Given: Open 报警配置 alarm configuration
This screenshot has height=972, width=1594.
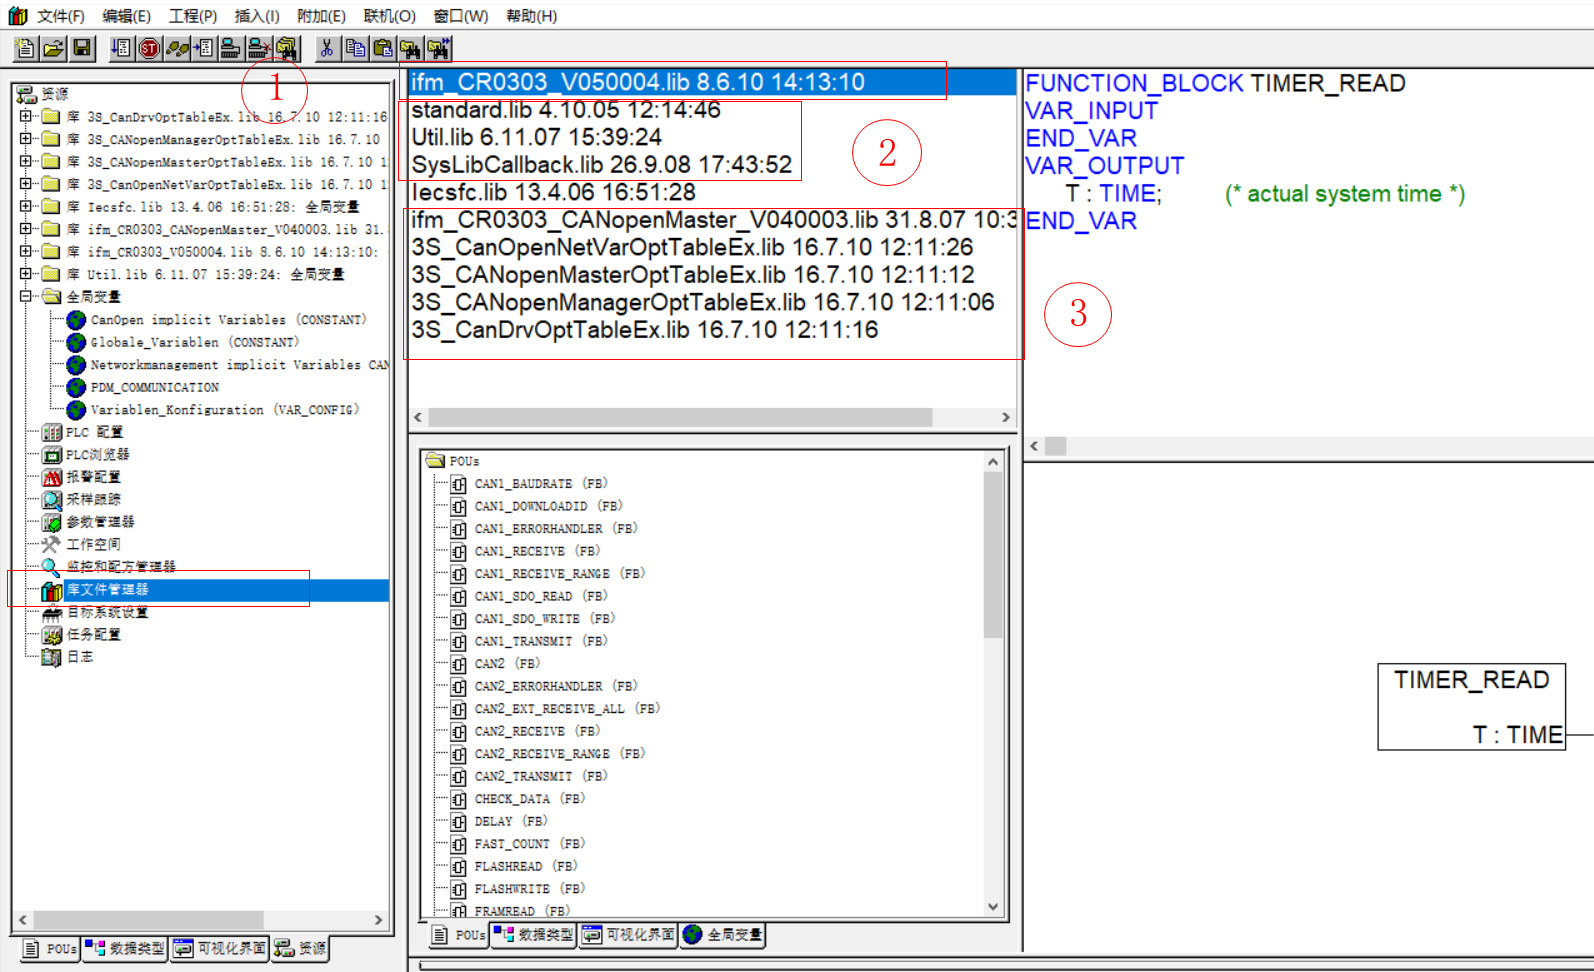Looking at the screenshot, I should (x=93, y=477).
